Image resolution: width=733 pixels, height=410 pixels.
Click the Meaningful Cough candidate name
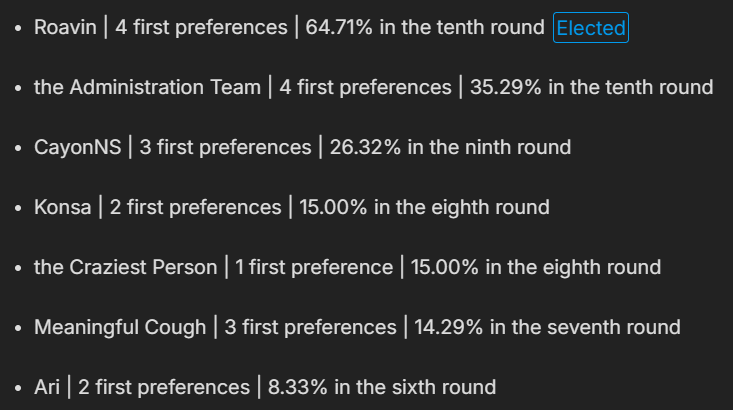click(120, 328)
